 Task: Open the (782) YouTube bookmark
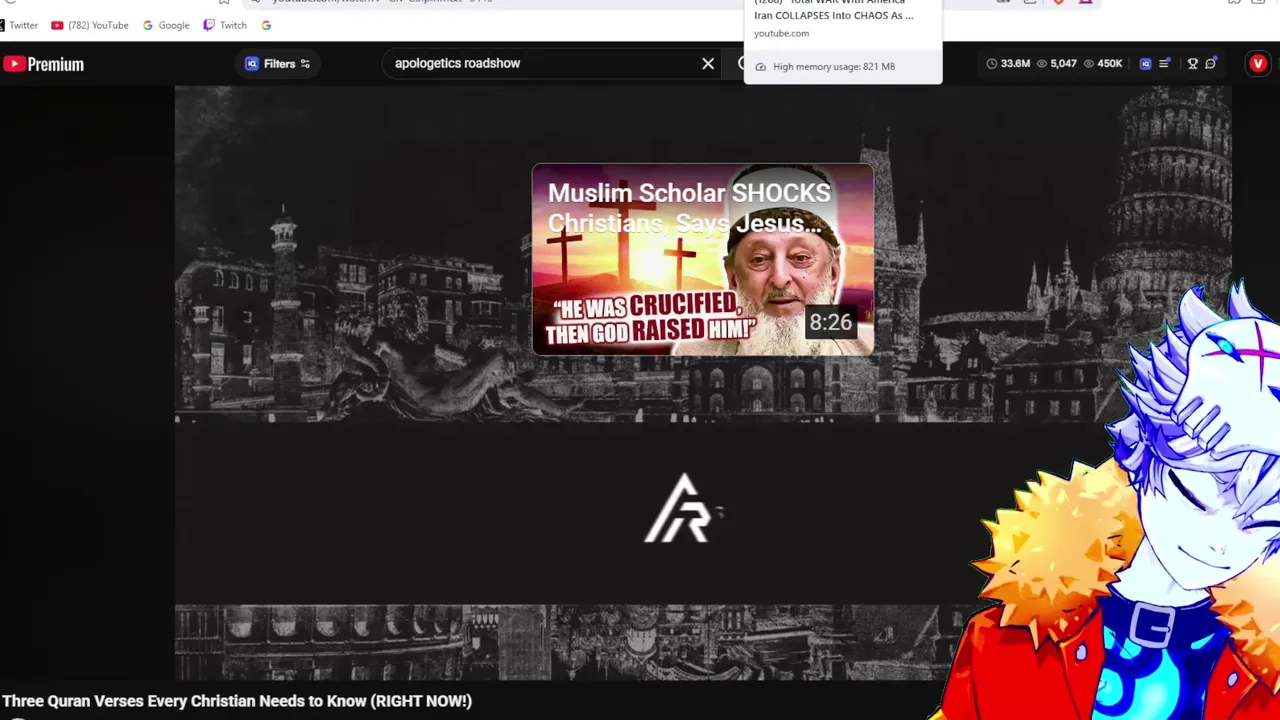point(90,25)
